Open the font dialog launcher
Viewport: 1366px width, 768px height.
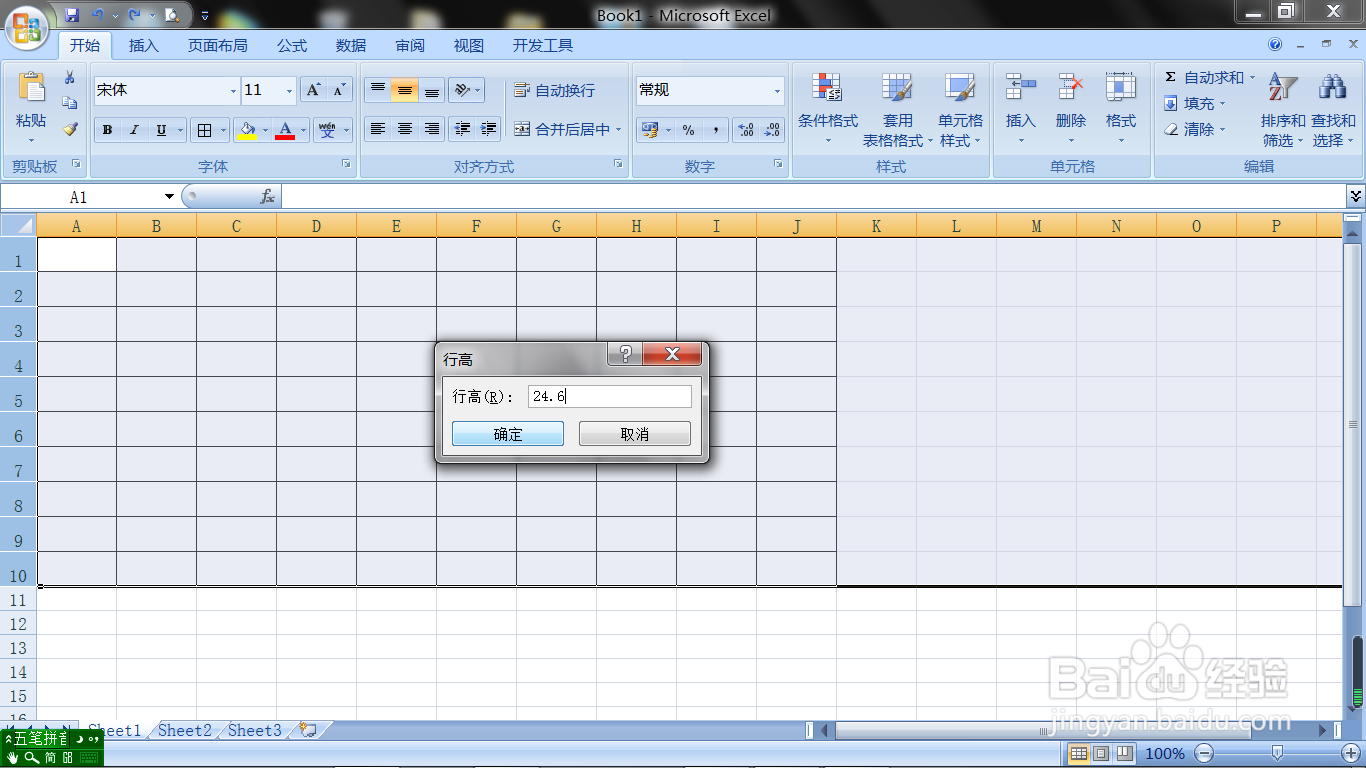click(x=346, y=164)
